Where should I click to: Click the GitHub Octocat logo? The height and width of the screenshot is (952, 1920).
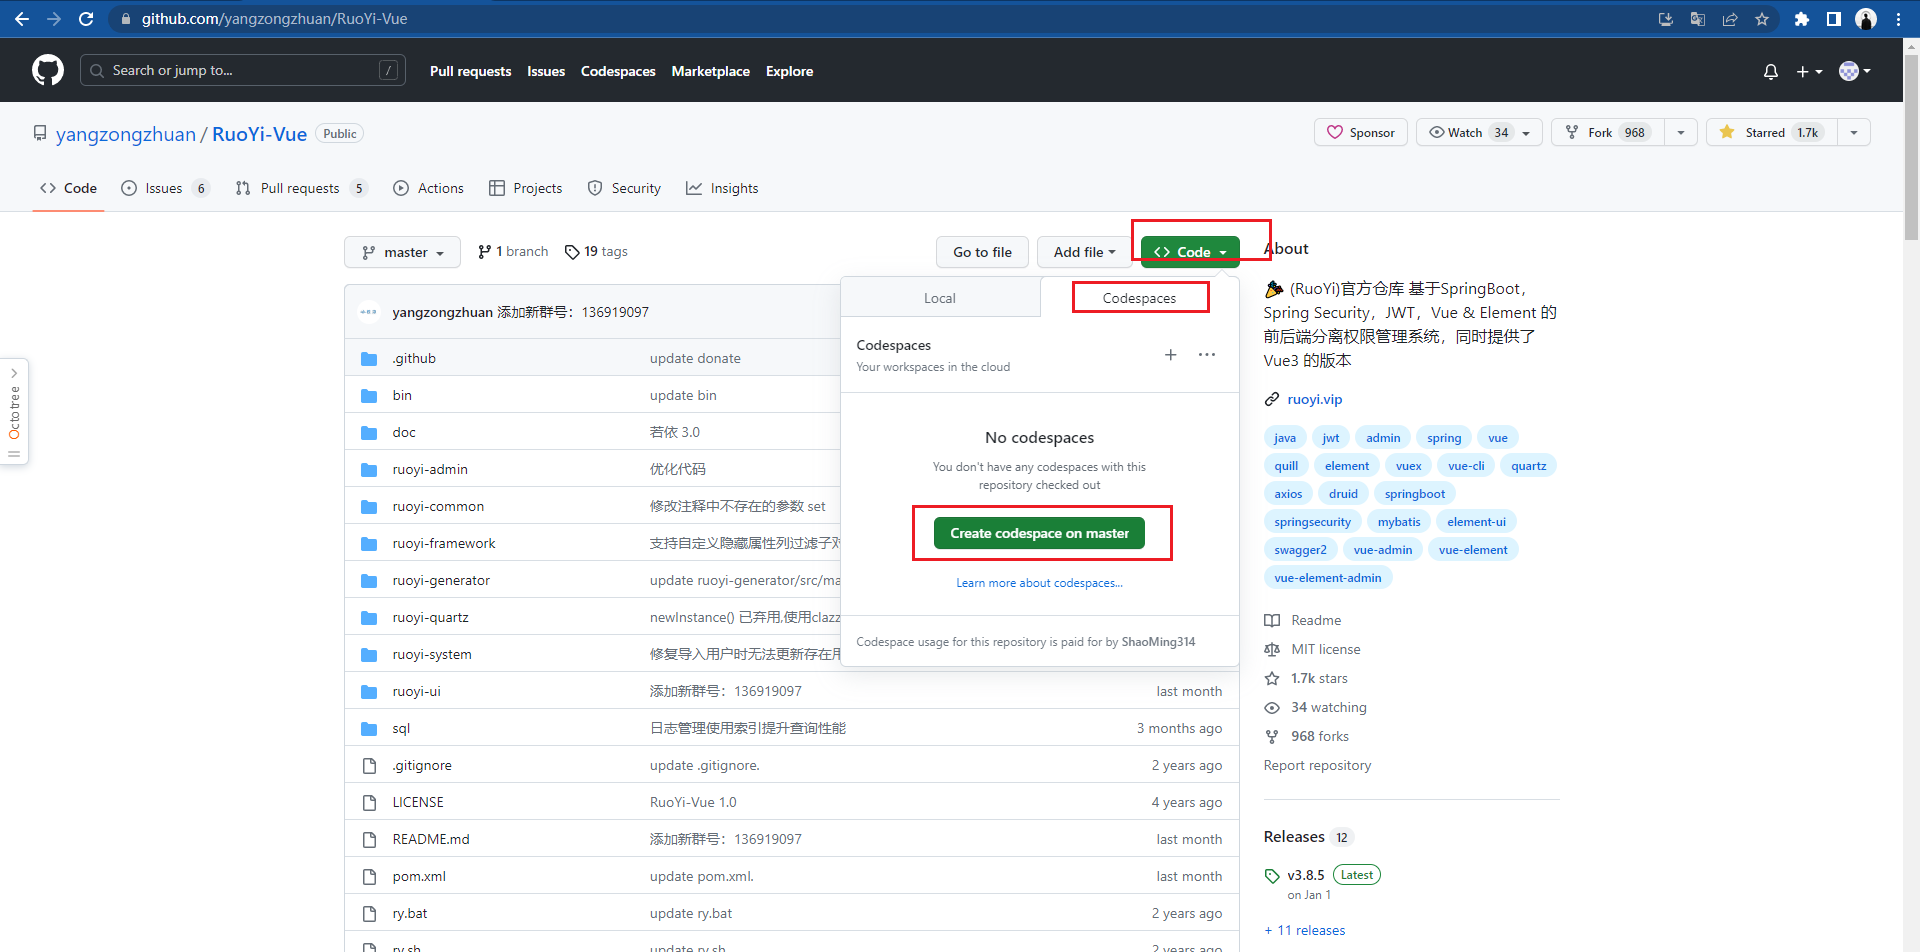[x=48, y=70]
